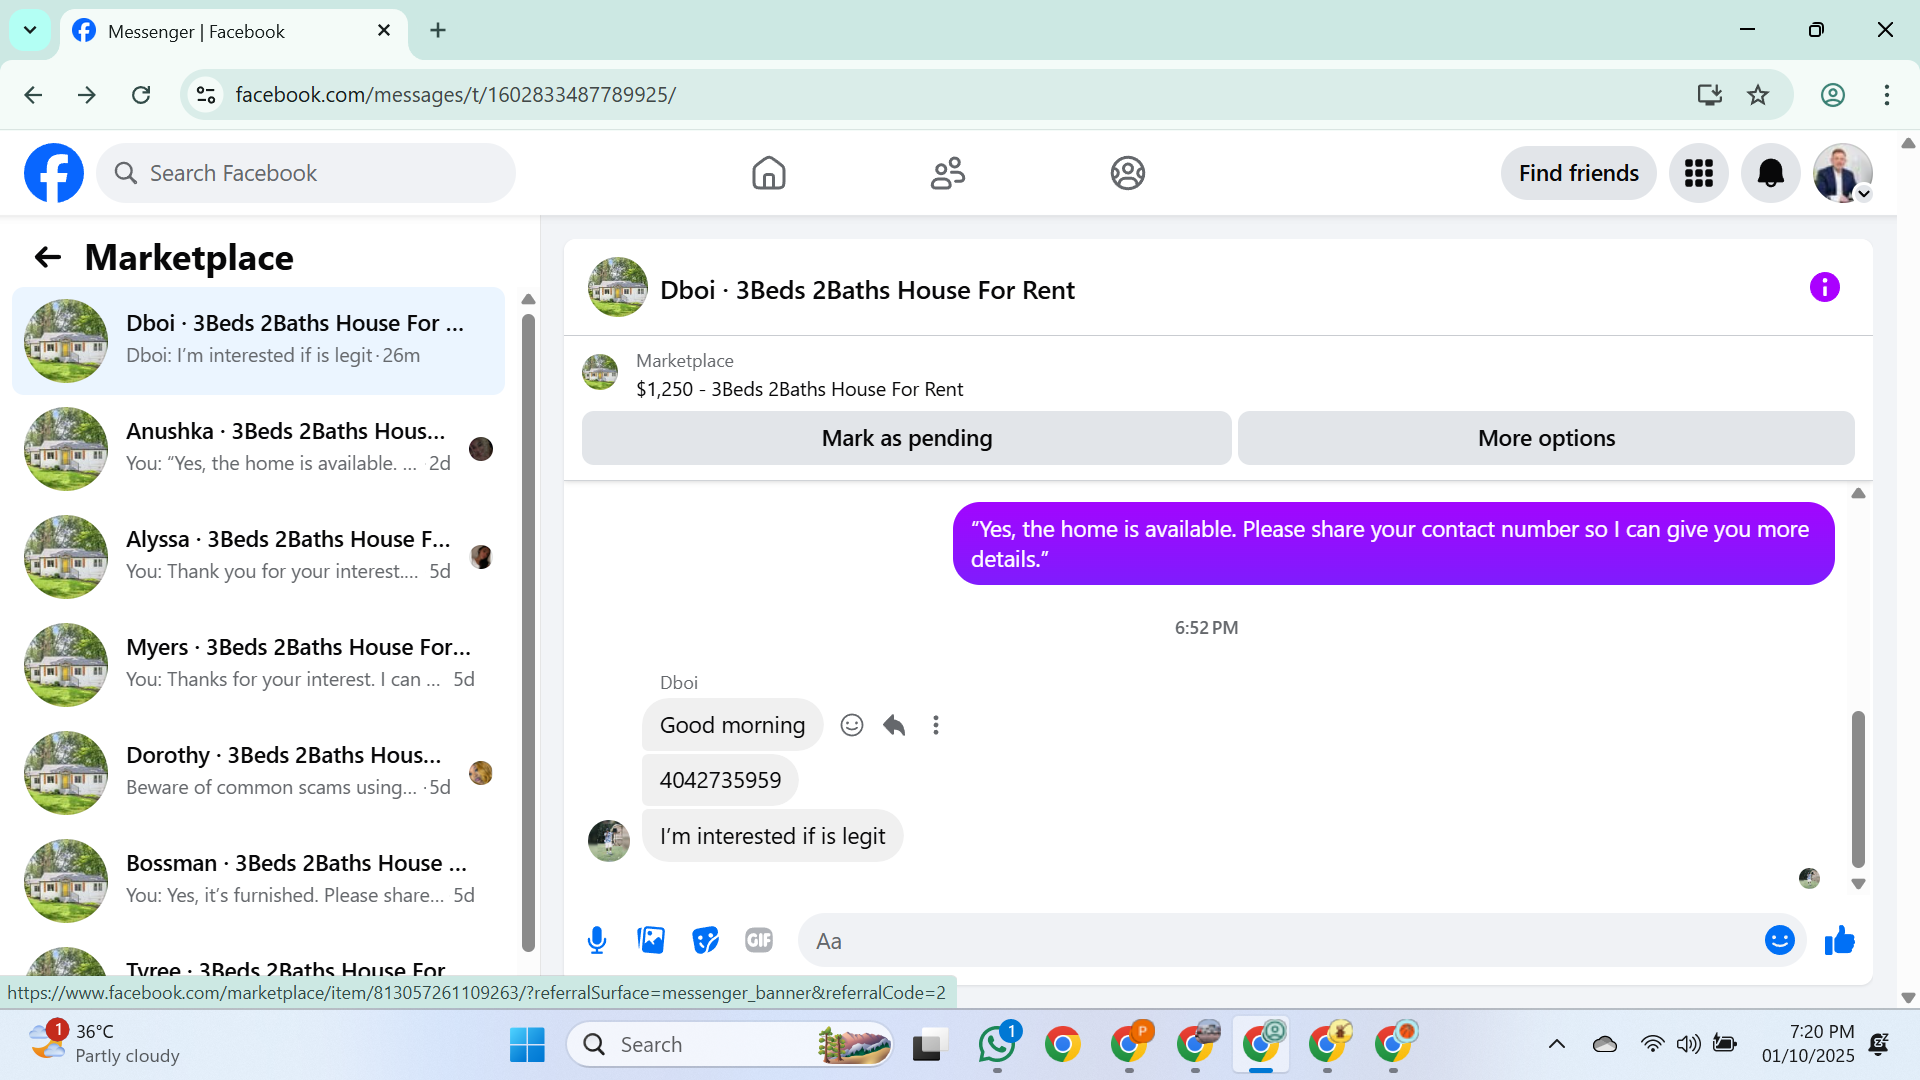Open the account profile picture menu
Image resolution: width=1920 pixels, height=1080 pixels.
tap(1842, 173)
